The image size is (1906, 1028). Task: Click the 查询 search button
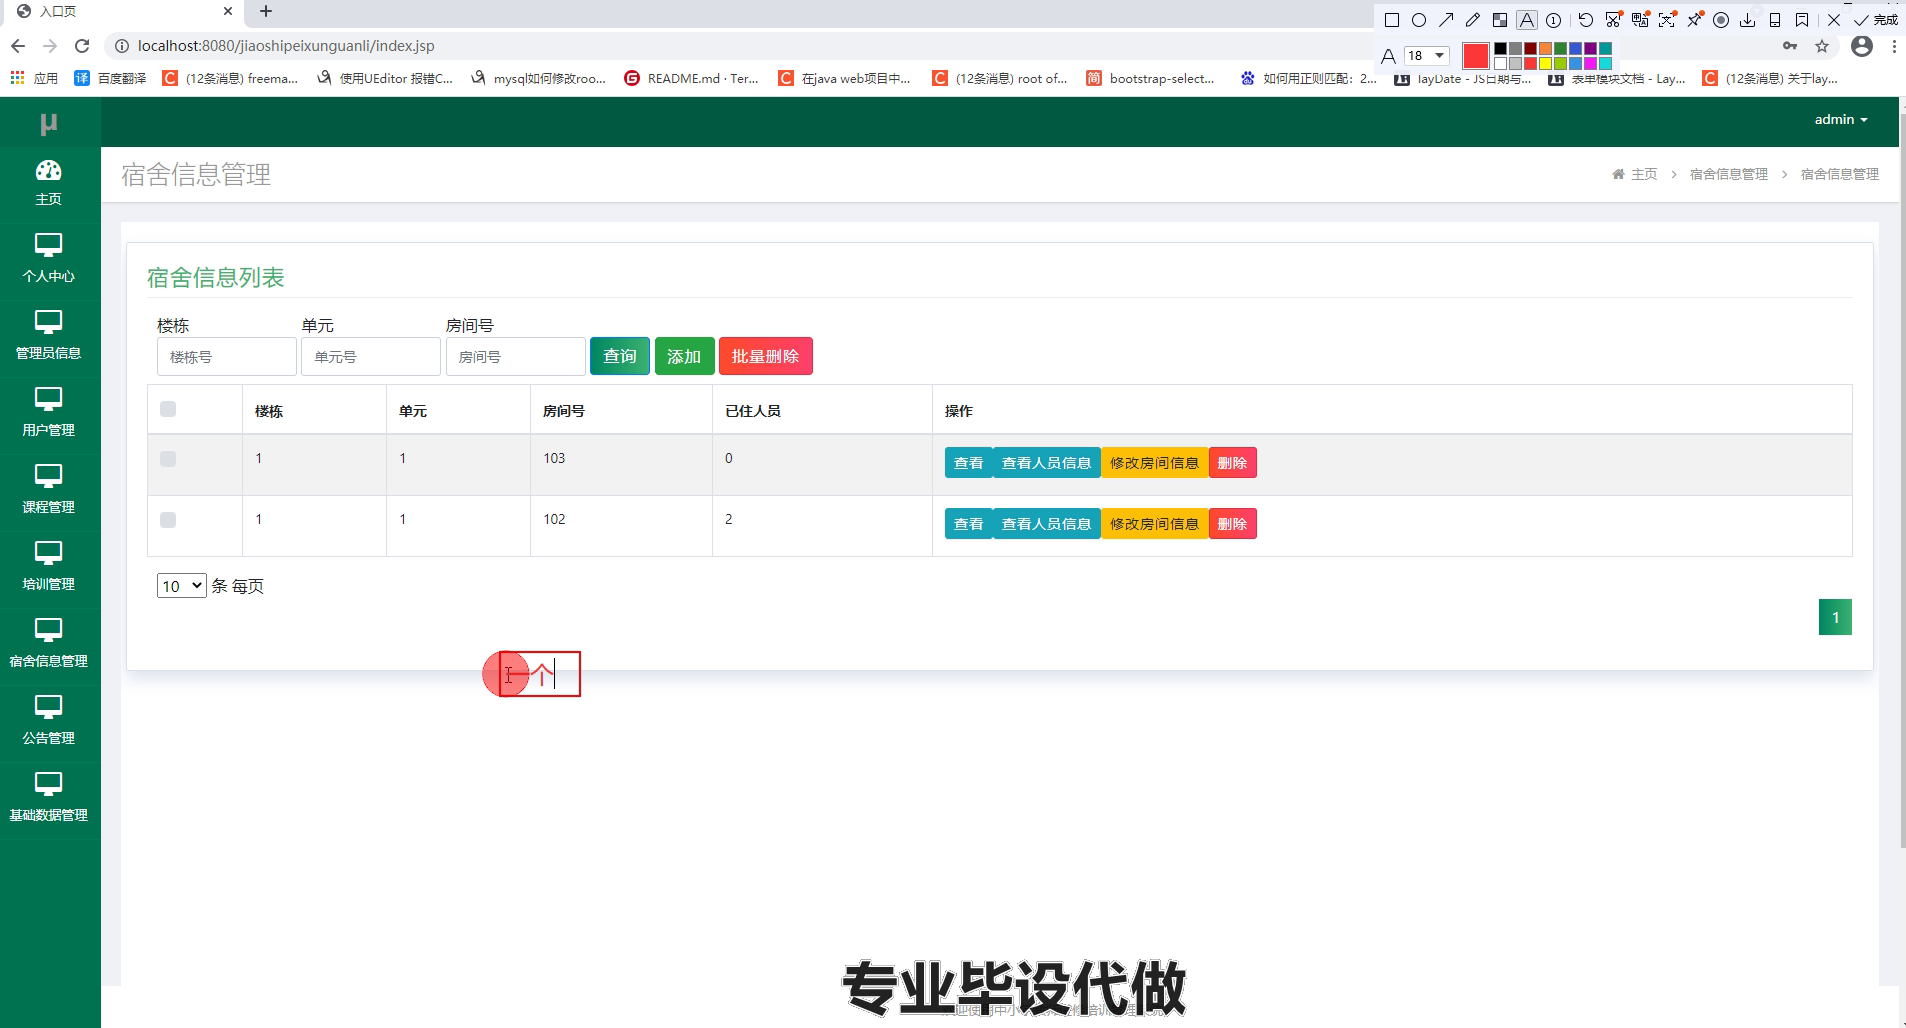pos(620,356)
